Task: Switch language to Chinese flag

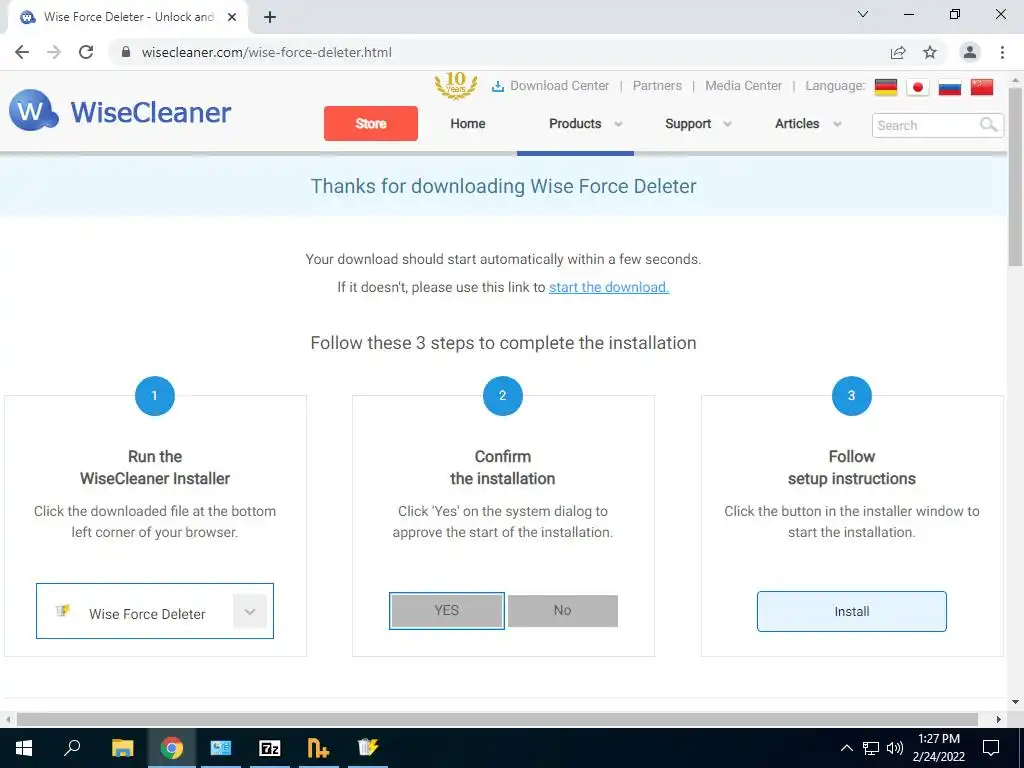Action: 982,87
